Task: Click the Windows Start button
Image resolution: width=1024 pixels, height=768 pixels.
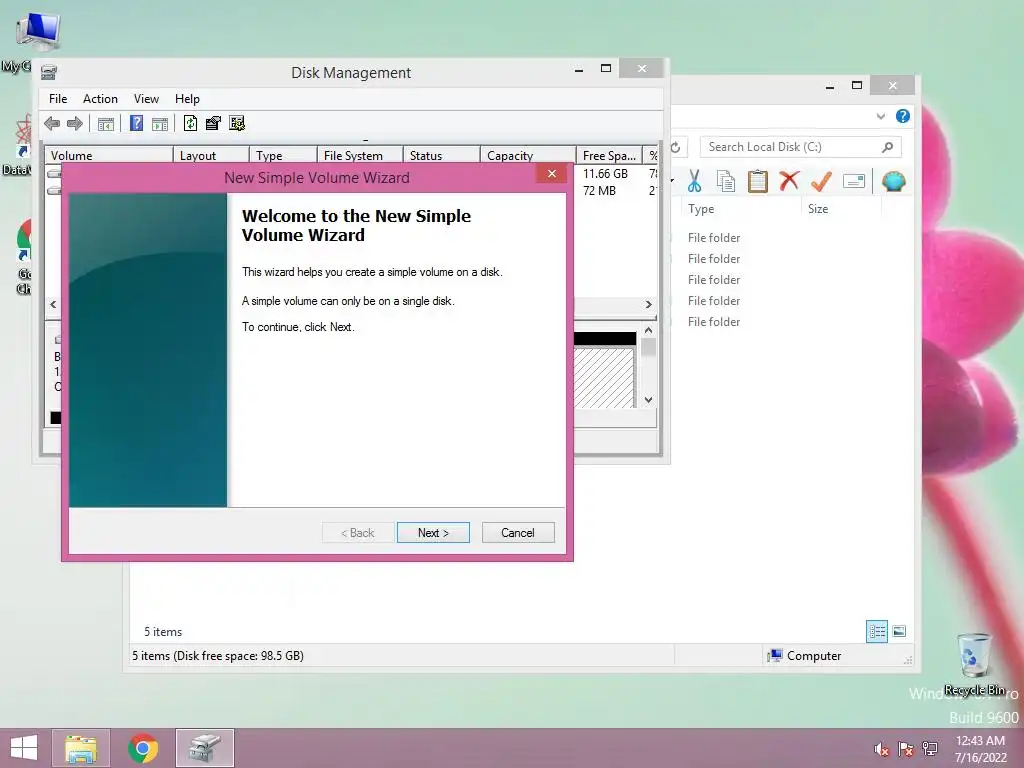Action: 24,748
